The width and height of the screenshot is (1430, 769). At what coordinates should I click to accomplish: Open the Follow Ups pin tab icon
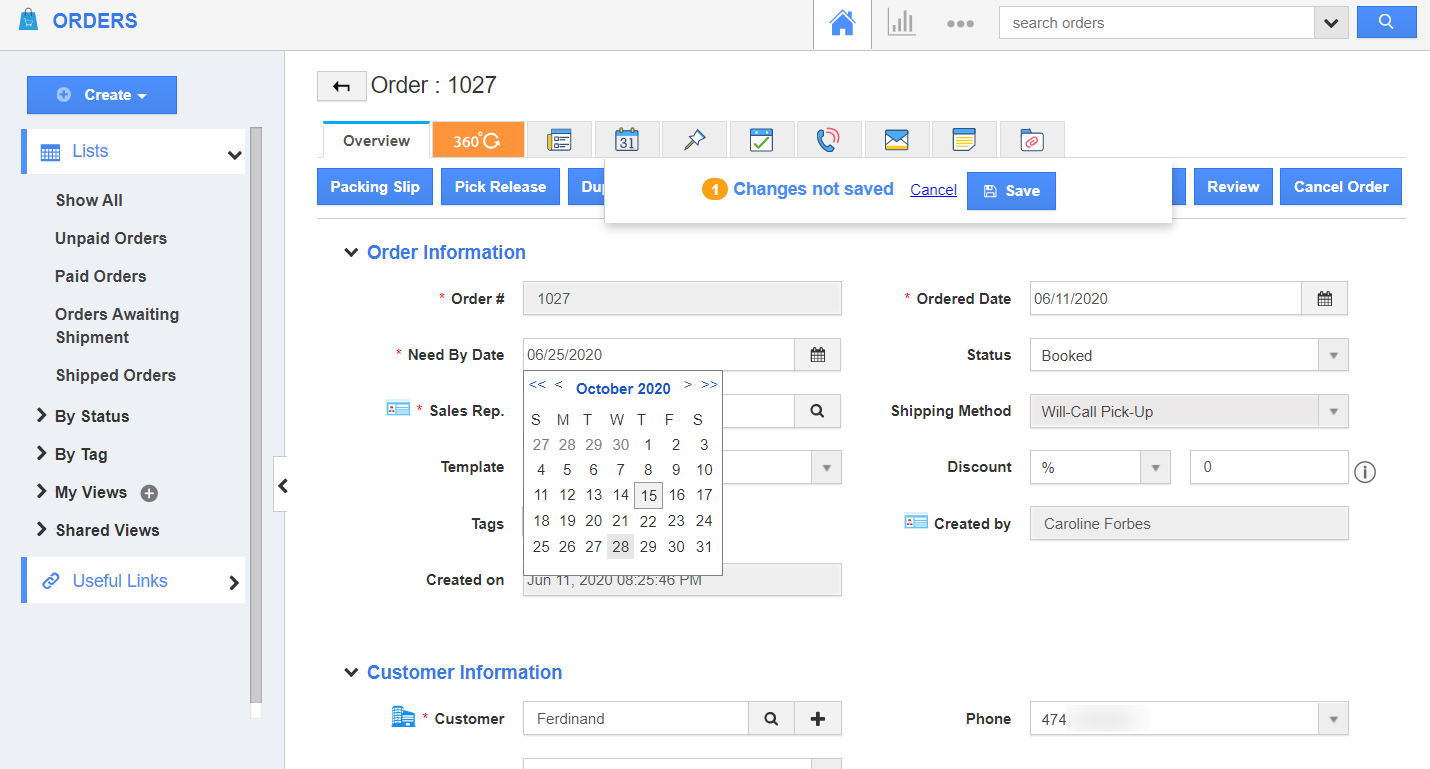coord(694,140)
